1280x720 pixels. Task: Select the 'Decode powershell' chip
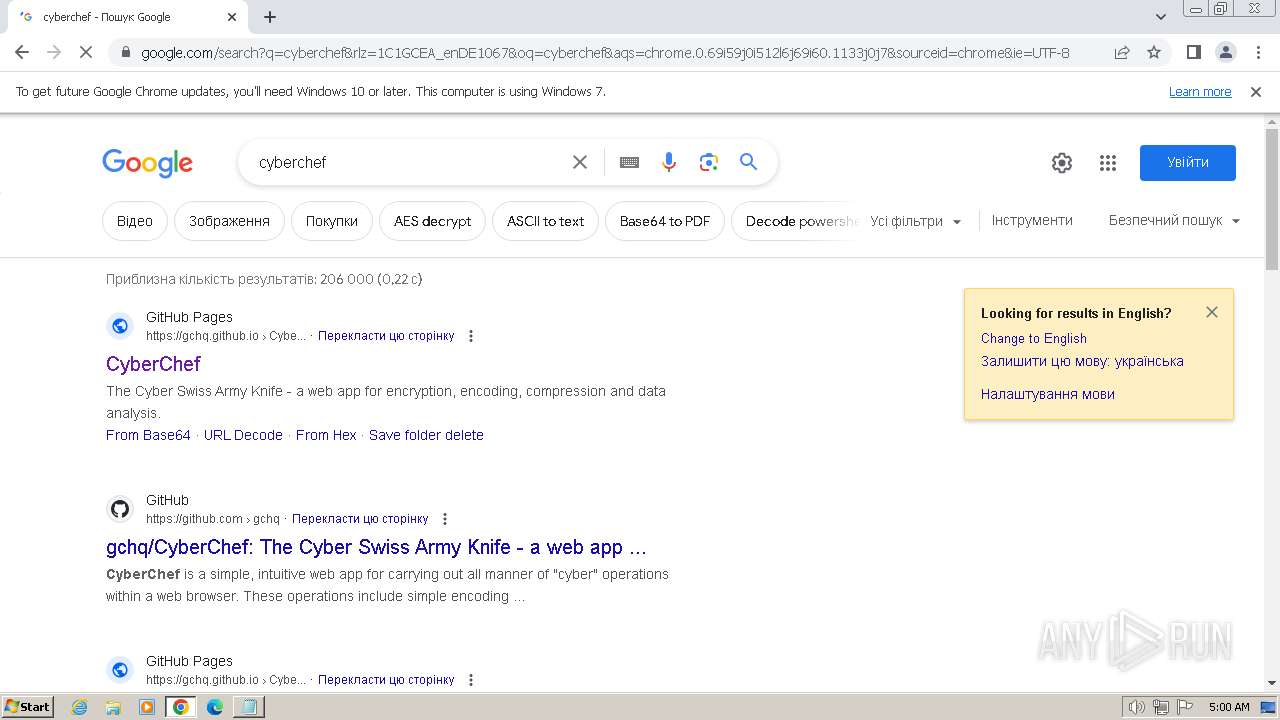tap(796, 221)
